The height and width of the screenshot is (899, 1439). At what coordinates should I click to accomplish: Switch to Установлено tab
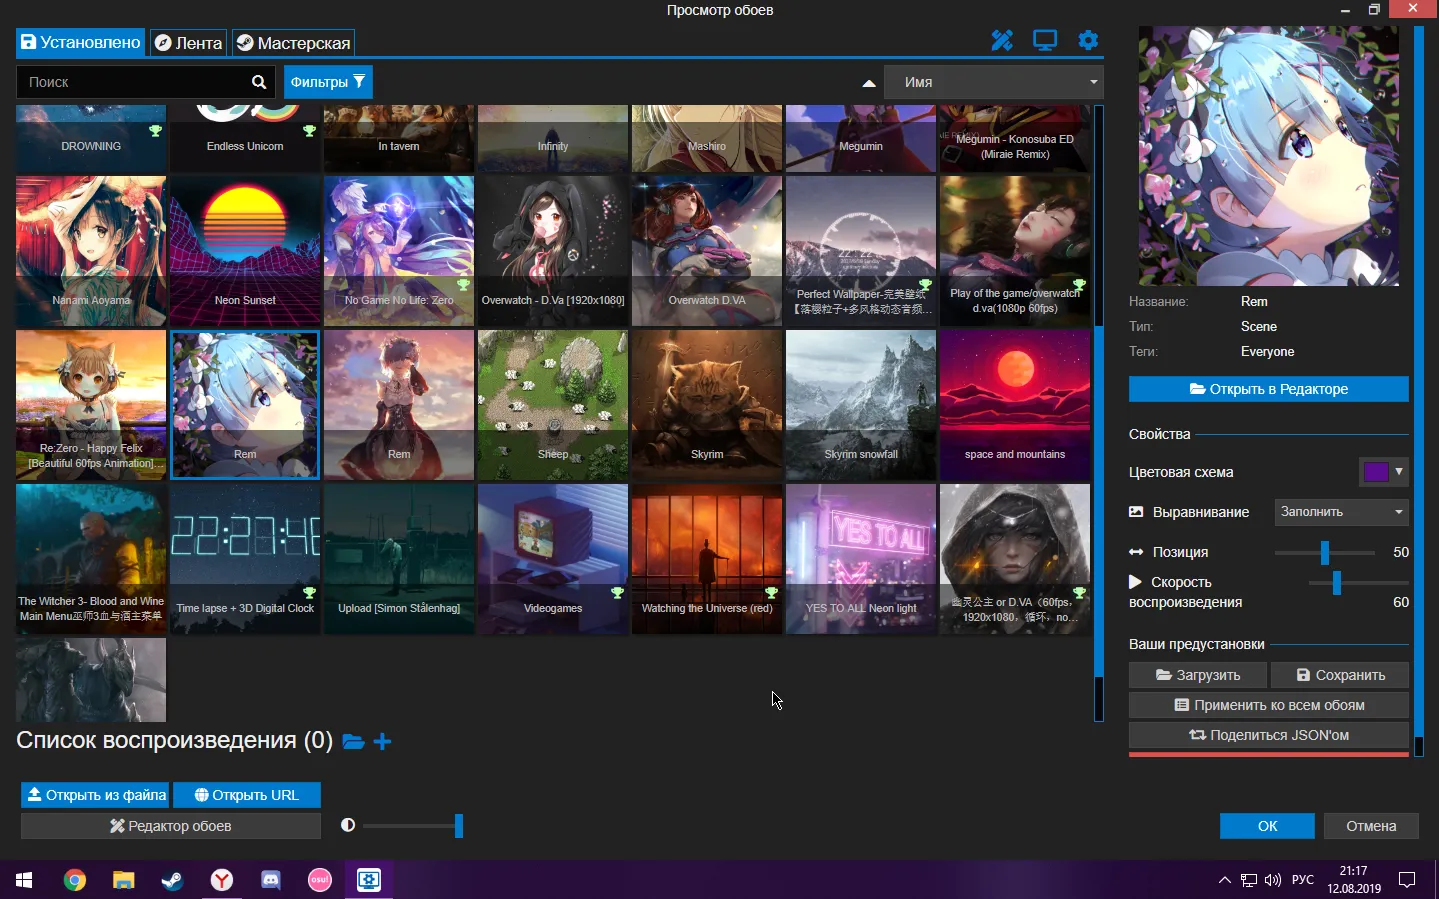(x=80, y=42)
